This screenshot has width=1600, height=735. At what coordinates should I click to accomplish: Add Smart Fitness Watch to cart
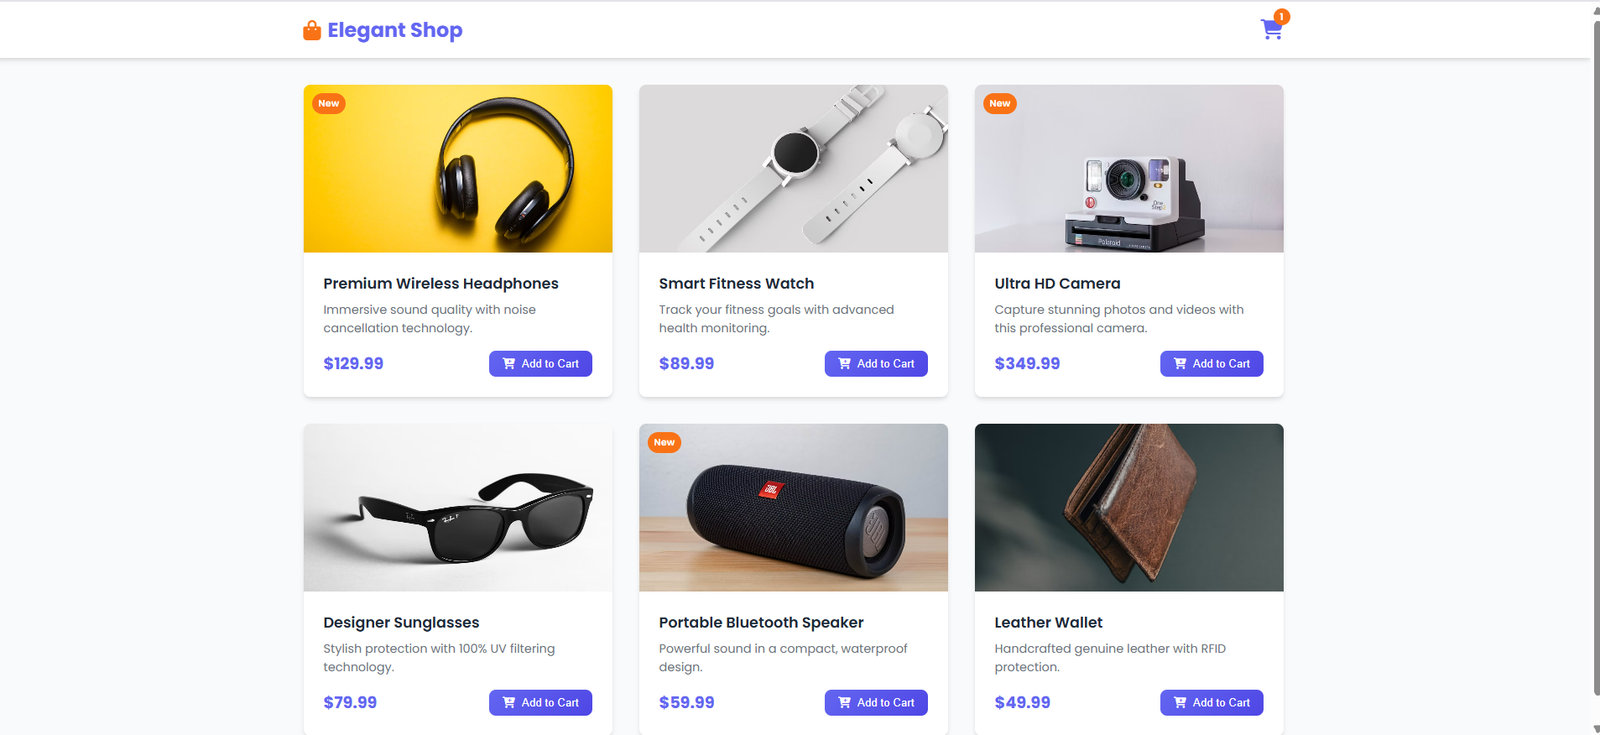coord(876,364)
